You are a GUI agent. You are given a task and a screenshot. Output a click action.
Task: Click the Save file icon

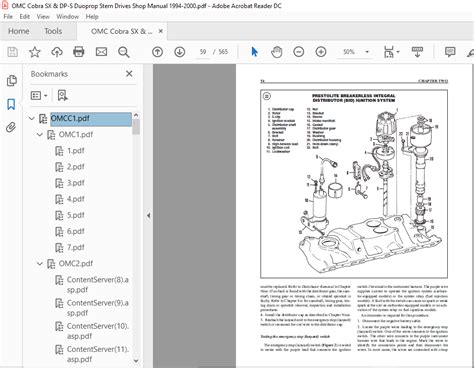(13, 52)
